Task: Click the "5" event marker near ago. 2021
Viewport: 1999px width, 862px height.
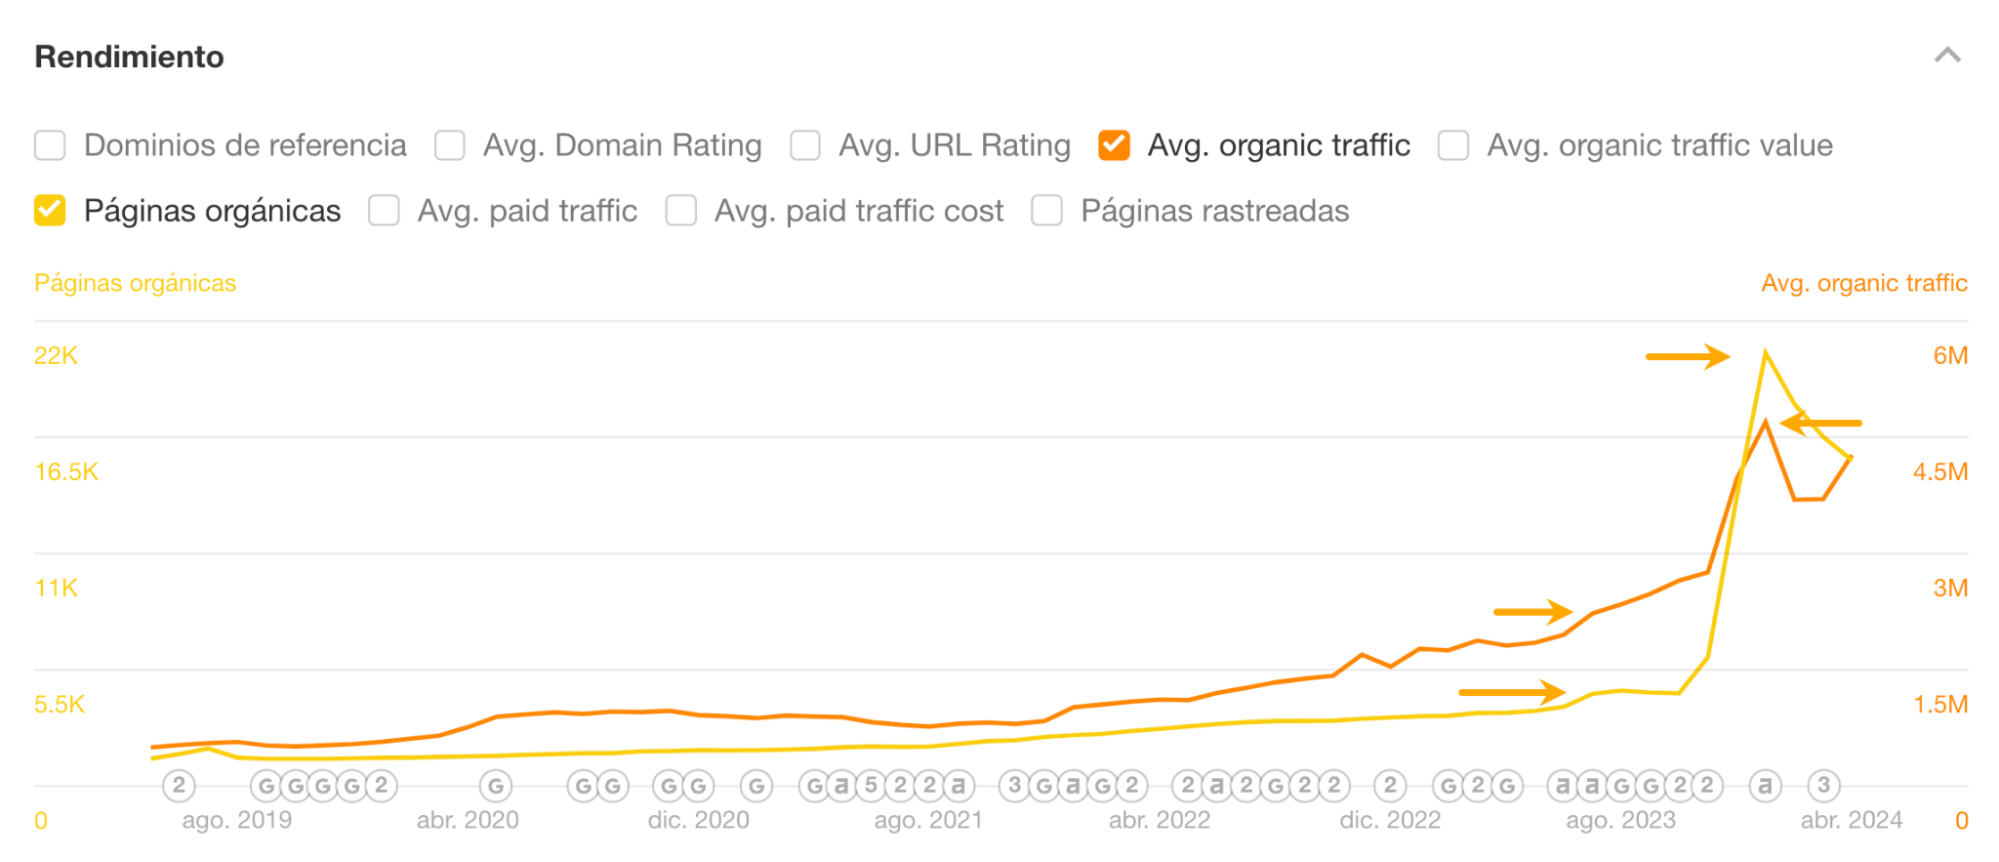Action: [869, 786]
